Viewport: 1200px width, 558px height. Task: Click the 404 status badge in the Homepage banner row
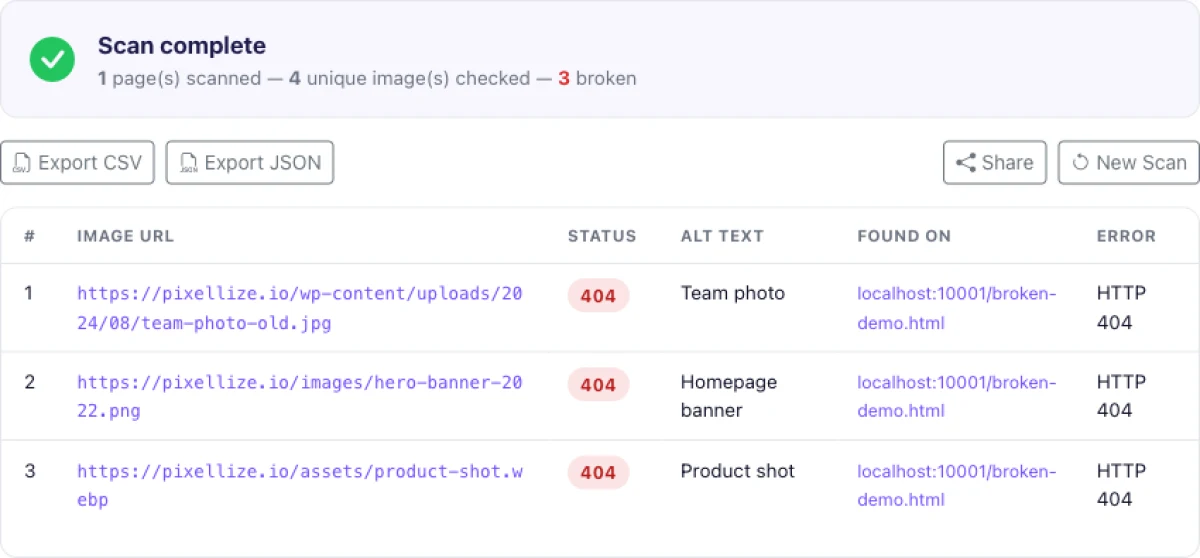[598, 385]
